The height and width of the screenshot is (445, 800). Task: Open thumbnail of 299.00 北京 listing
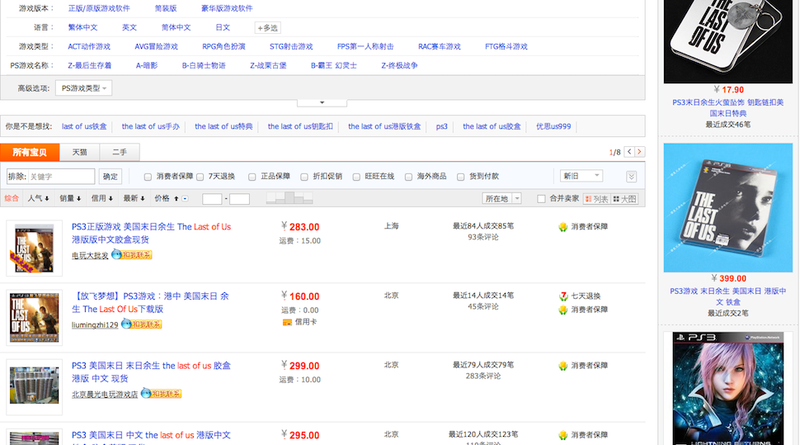[34, 387]
